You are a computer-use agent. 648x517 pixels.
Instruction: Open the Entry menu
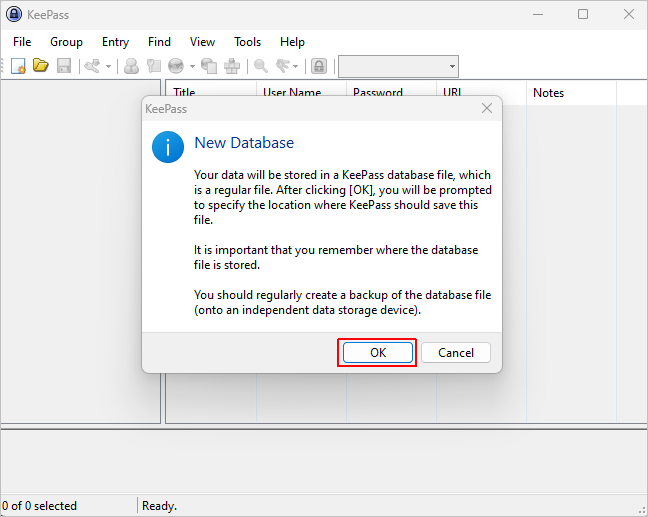coord(115,42)
